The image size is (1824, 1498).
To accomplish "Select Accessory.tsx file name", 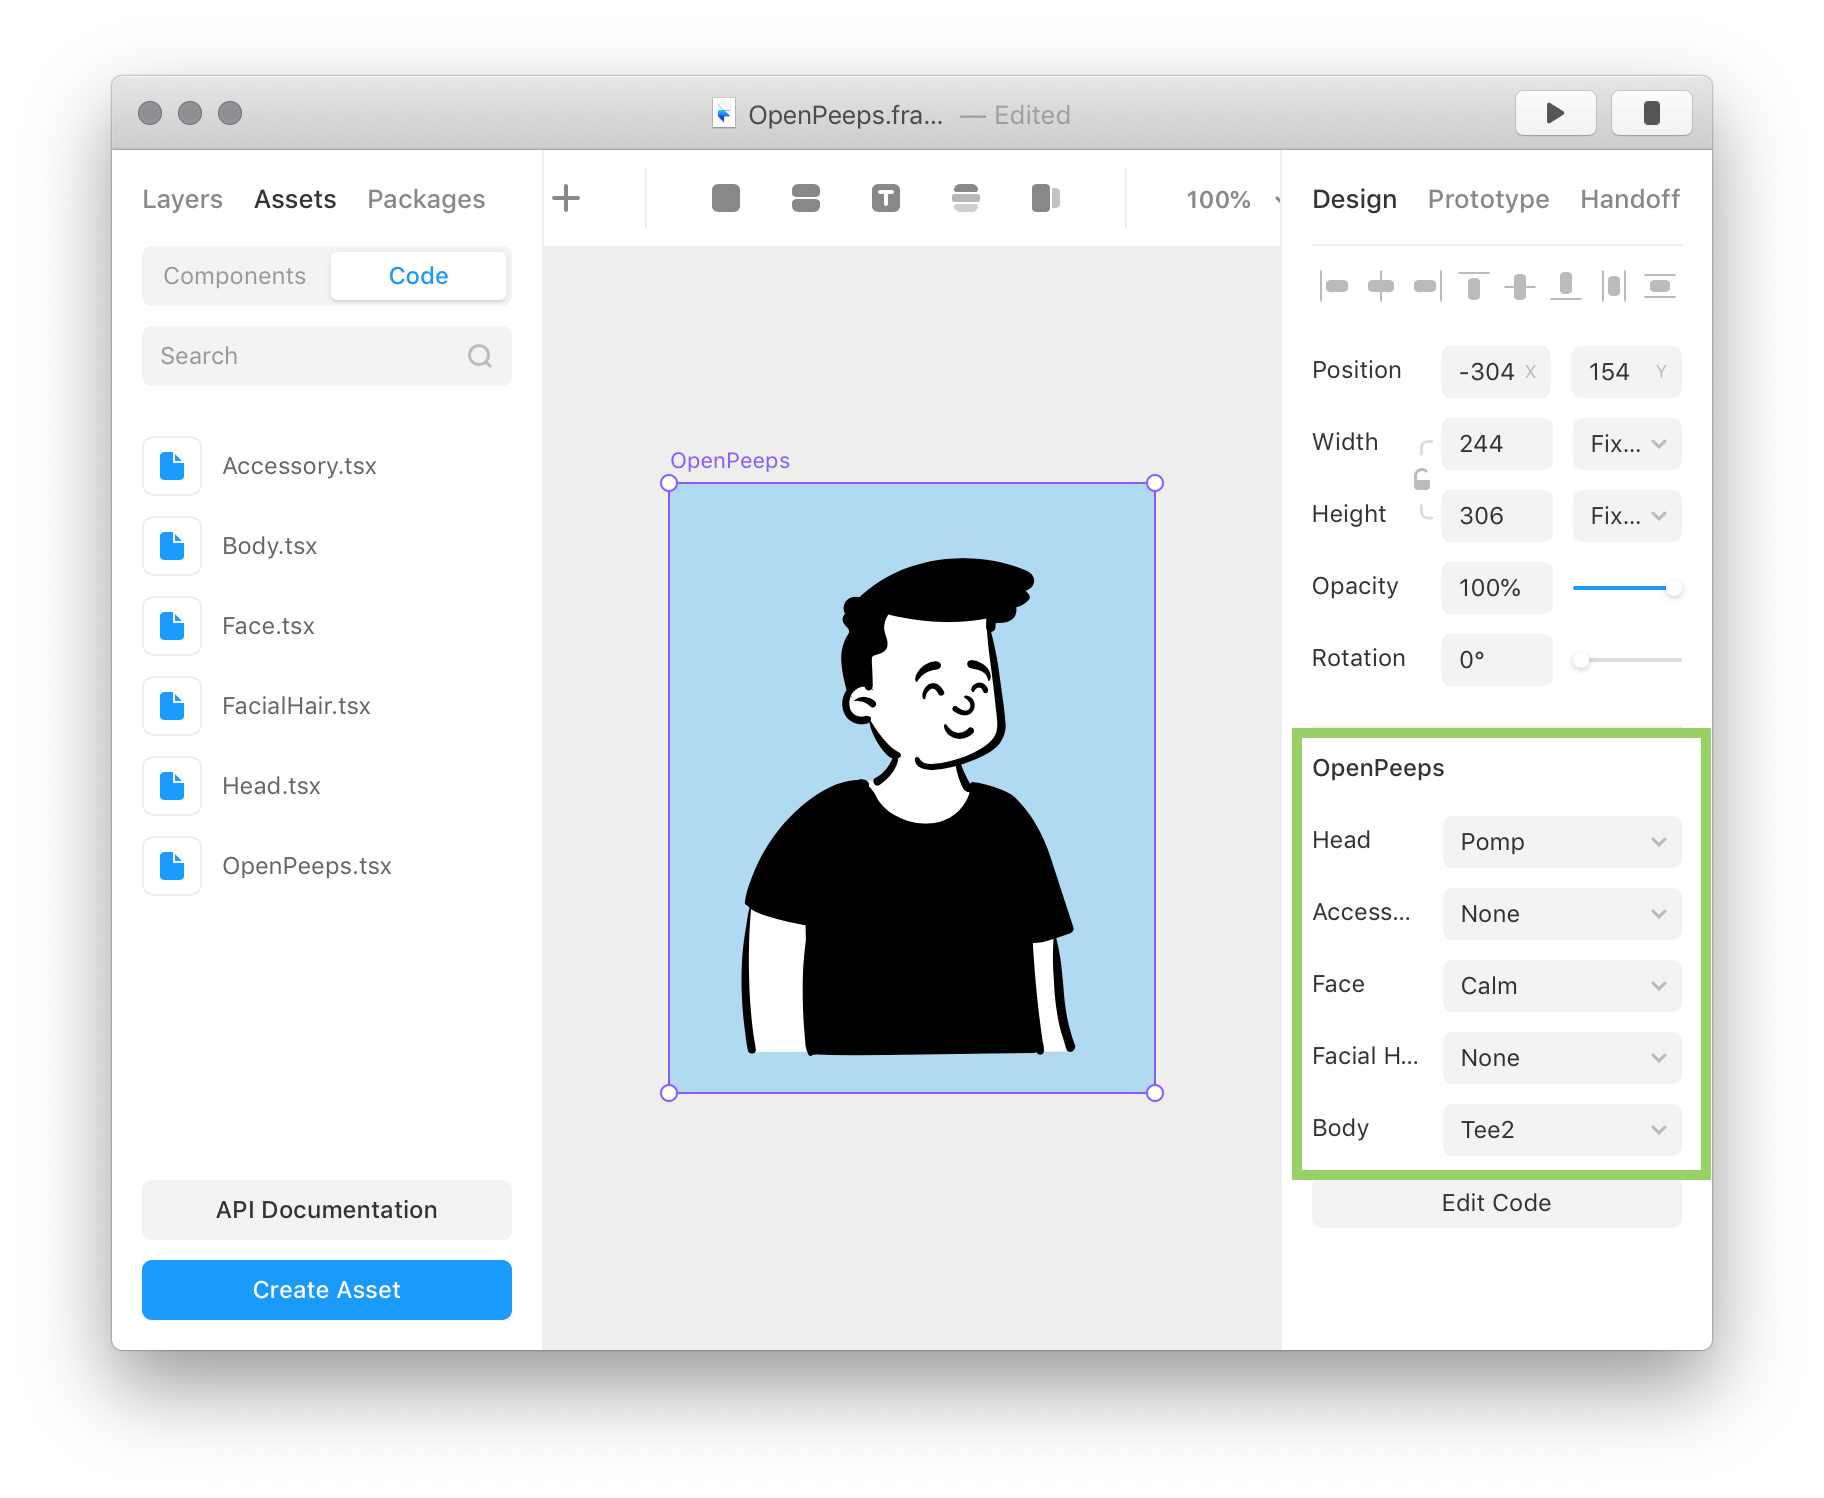I will coord(299,466).
